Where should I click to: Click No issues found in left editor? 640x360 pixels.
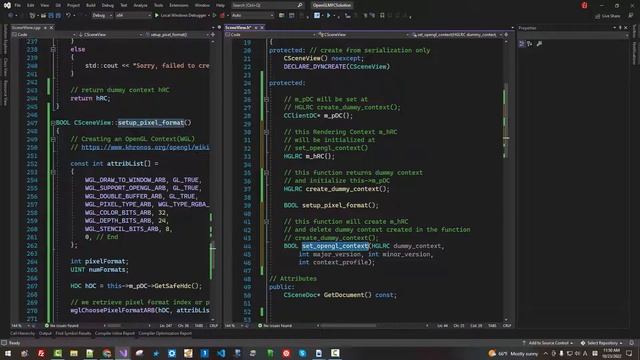[62, 326]
